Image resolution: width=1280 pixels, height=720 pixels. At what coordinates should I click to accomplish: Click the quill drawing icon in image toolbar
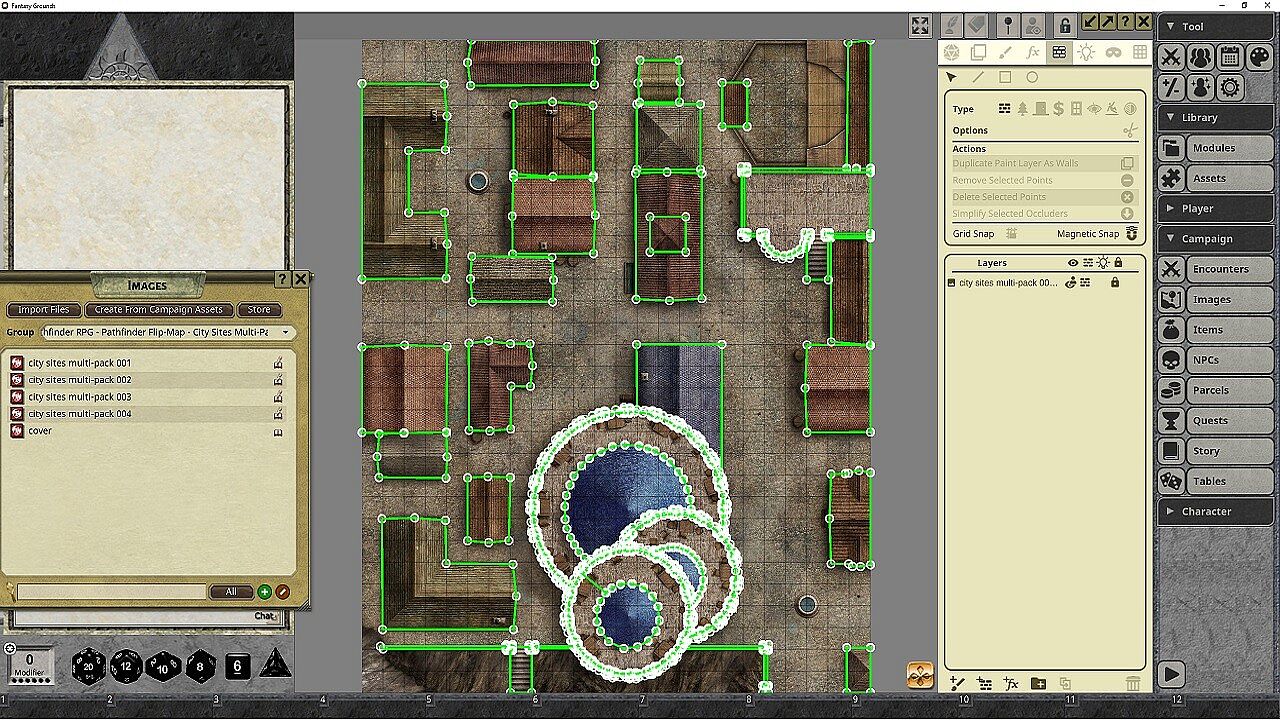(951, 24)
